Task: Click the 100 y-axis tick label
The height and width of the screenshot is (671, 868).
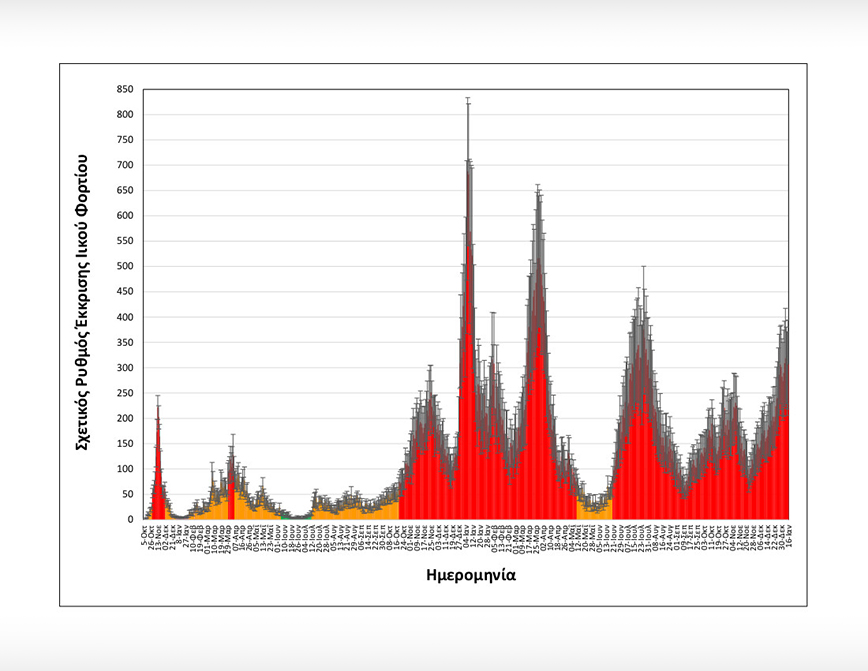Action: (x=125, y=469)
